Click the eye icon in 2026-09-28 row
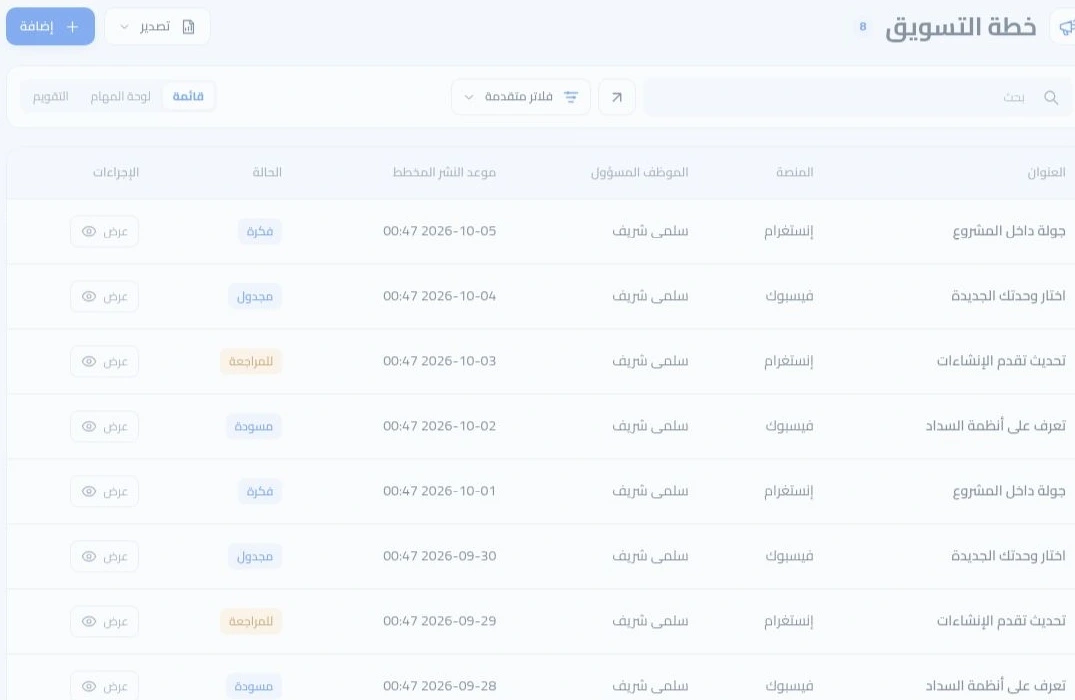Viewport: 1075px width, 700px height. [89, 686]
